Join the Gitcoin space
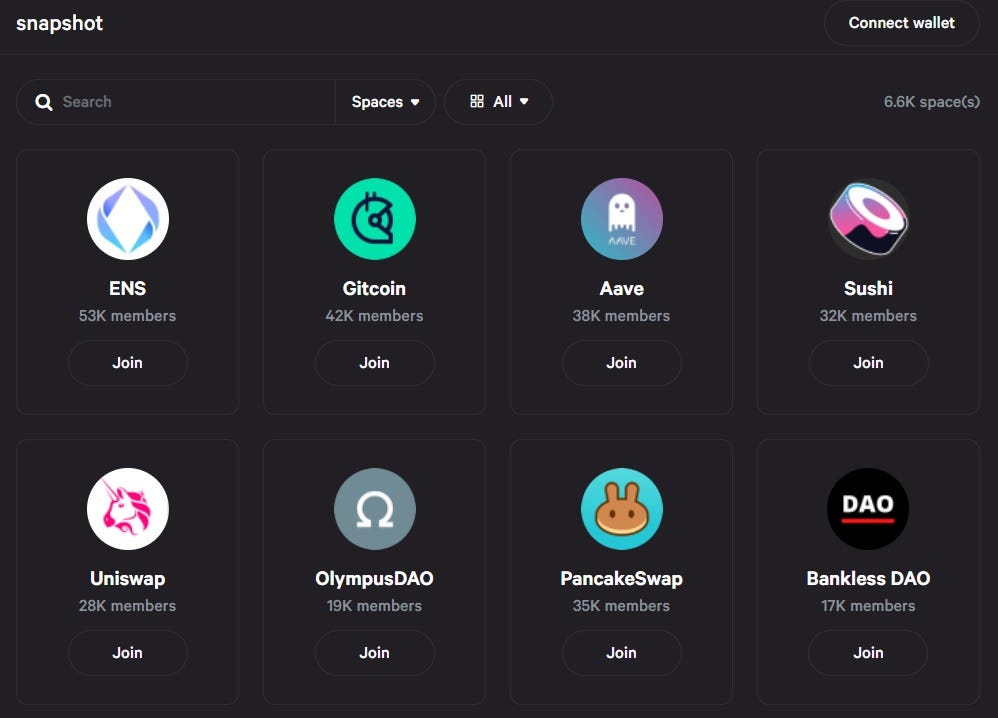The image size is (998, 718). tap(375, 363)
